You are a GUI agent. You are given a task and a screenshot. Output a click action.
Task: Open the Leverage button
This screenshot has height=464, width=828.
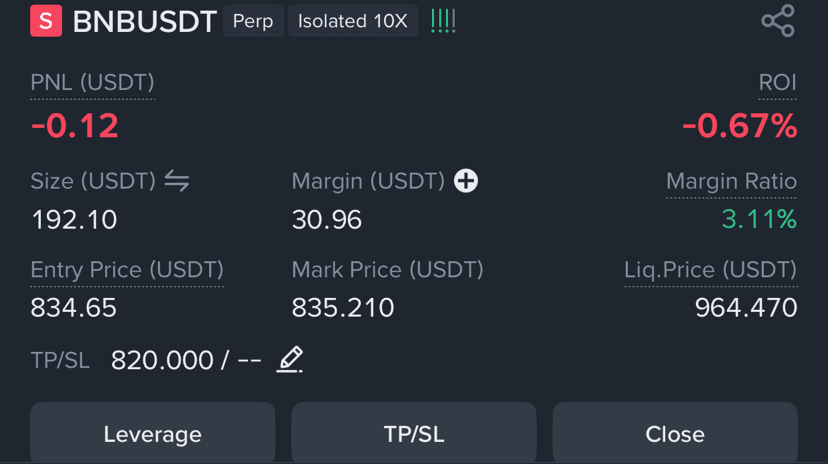(153, 433)
